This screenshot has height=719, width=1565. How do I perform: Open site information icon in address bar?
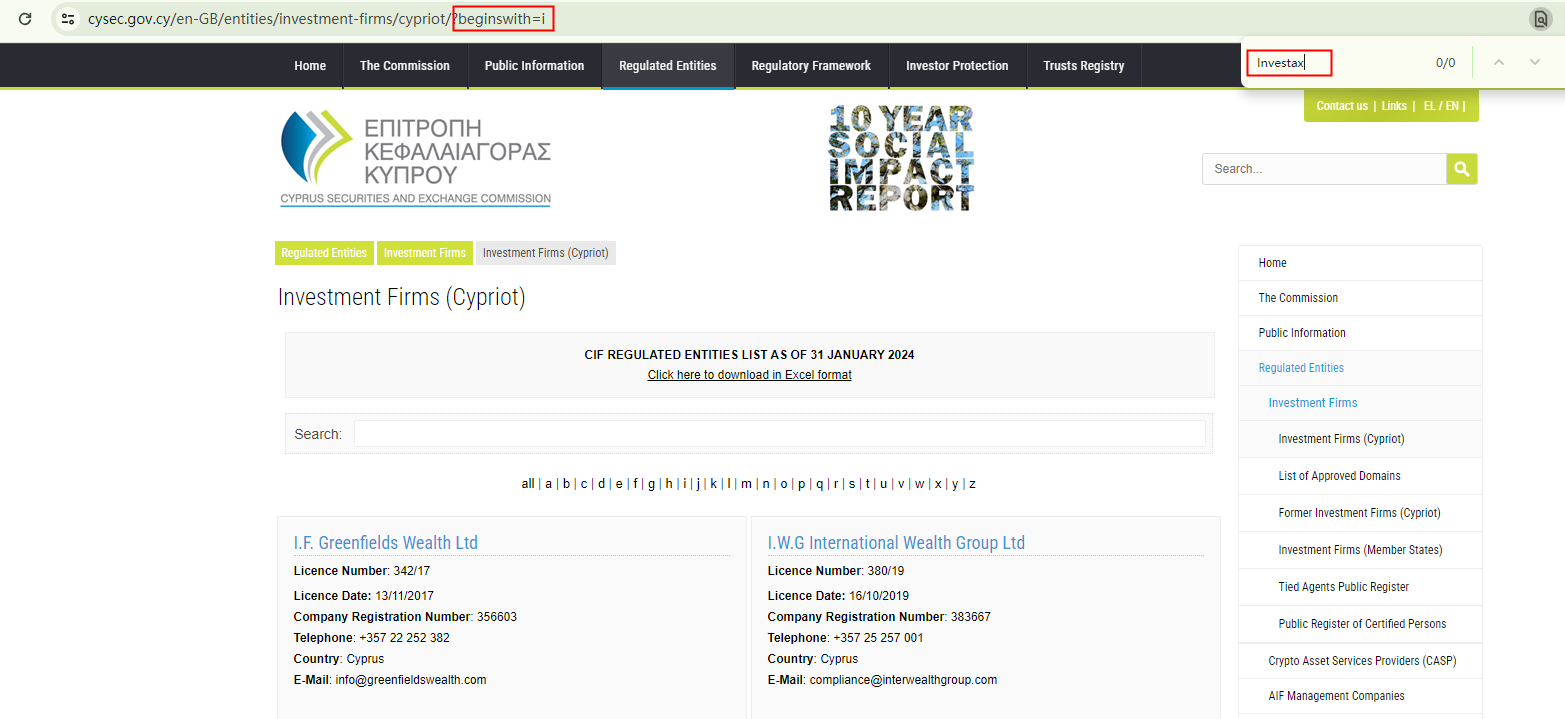point(68,18)
